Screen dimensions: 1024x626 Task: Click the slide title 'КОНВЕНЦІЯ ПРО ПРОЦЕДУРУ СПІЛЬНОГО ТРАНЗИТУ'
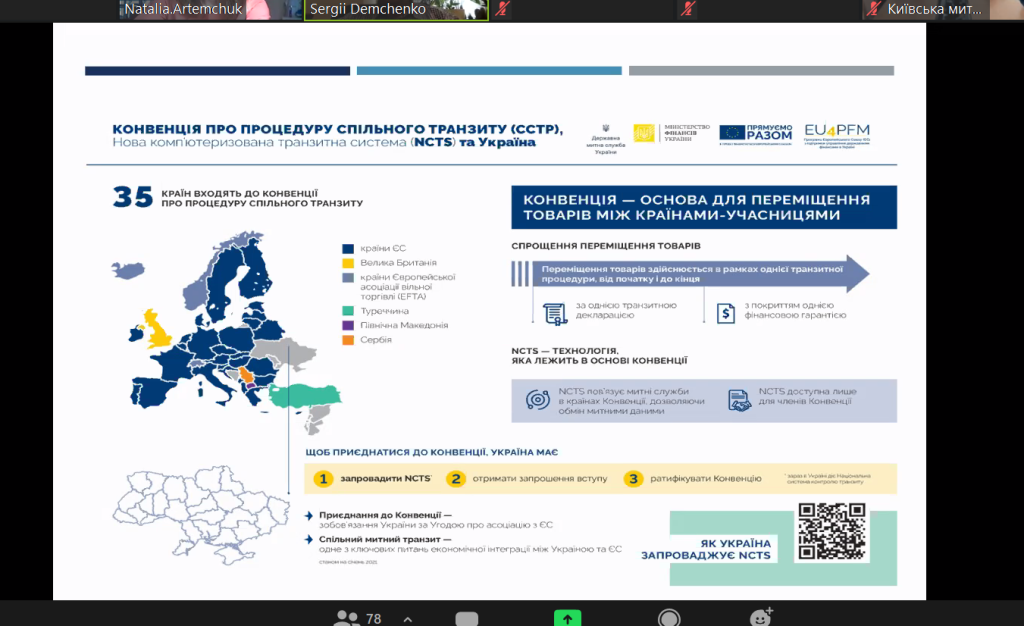(337, 129)
